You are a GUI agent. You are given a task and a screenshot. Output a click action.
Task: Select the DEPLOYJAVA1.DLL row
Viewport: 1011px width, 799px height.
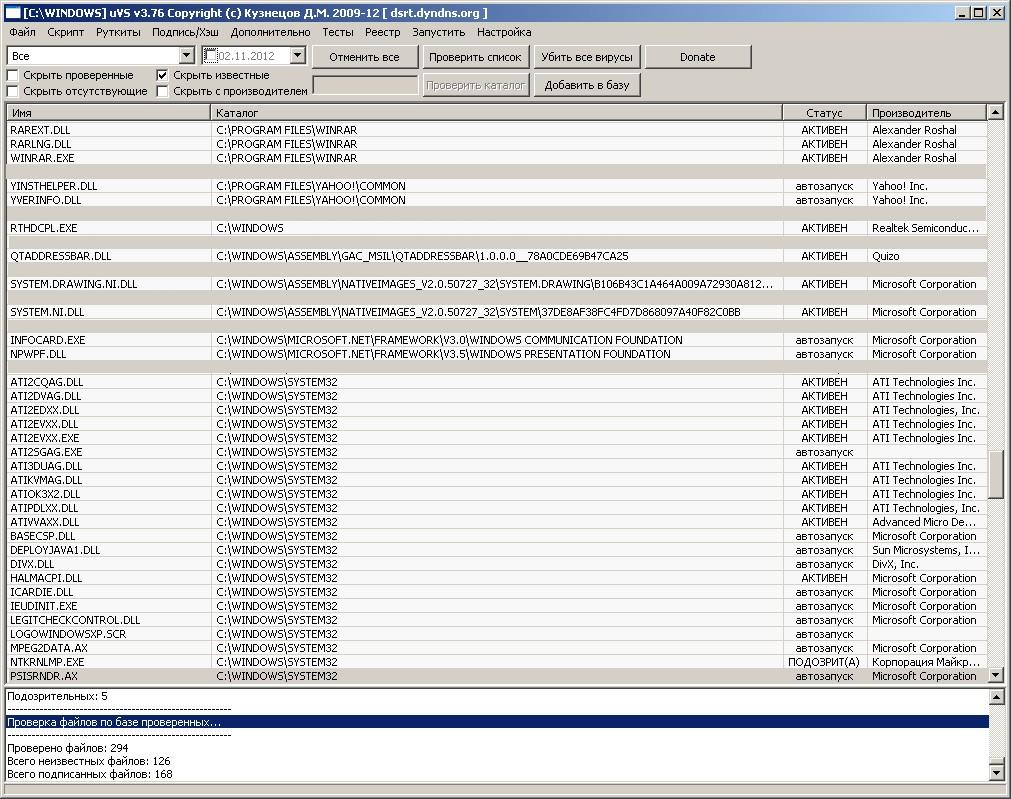(496, 550)
